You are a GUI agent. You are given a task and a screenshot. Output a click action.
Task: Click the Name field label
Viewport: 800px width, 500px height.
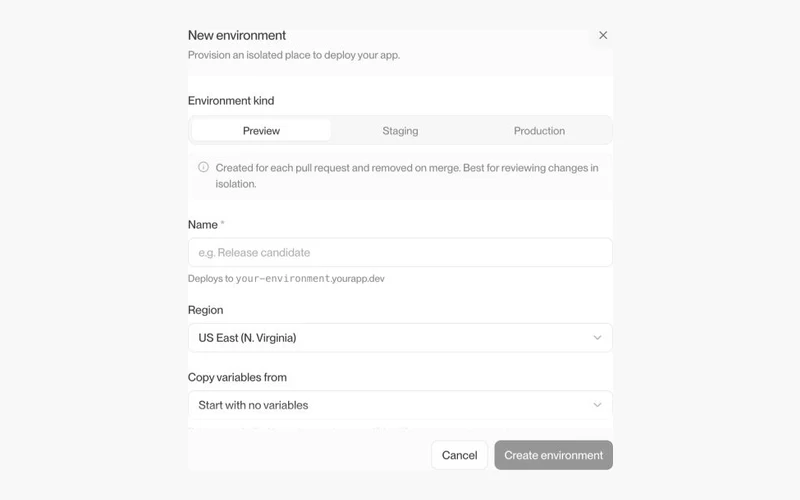coord(203,224)
